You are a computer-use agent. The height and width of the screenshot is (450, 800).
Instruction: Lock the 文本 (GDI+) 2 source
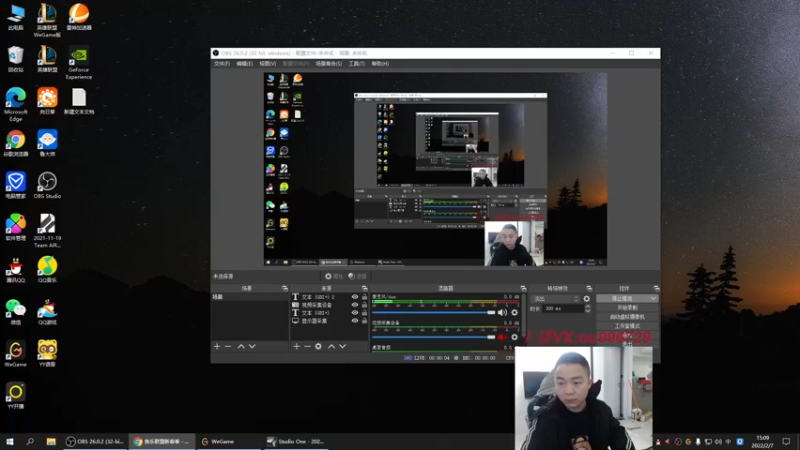(x=364, y=296)
